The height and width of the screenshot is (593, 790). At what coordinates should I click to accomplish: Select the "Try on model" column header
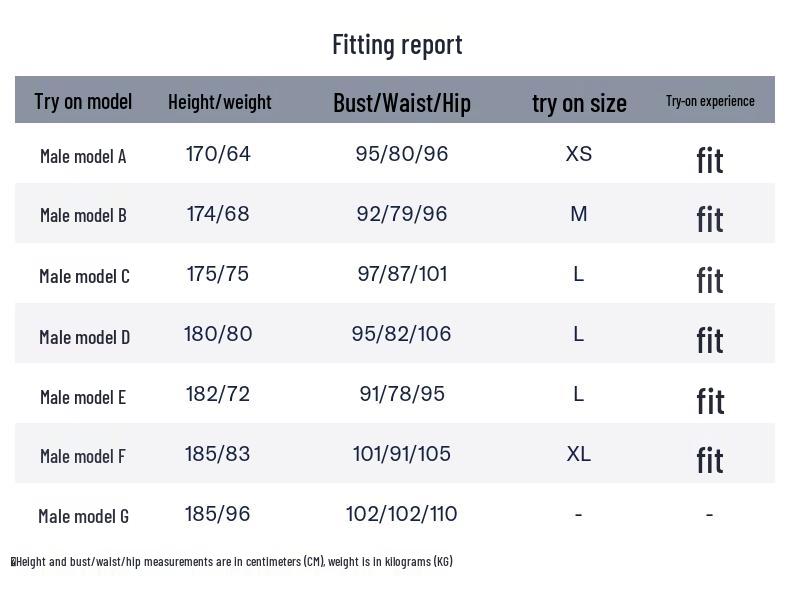(x=83, y=101)
